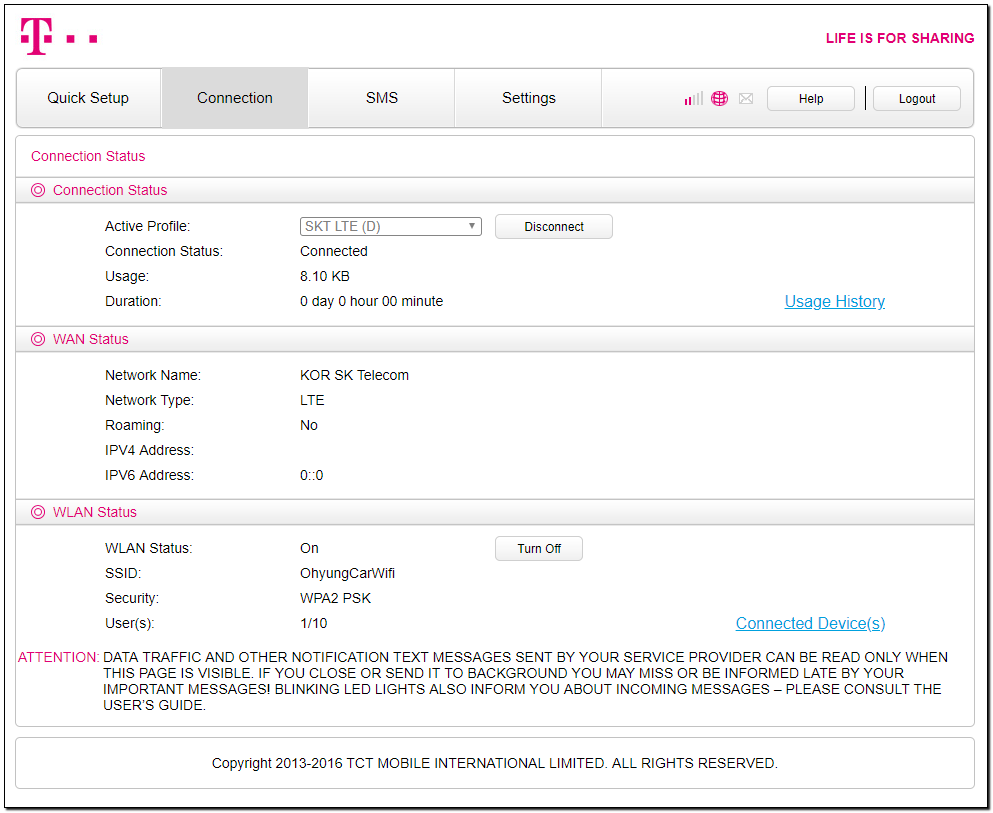Click the WAN Status section circle icon
Image resolution: width=993 pixels, height=813 pixels.
[x=38, y=339]
